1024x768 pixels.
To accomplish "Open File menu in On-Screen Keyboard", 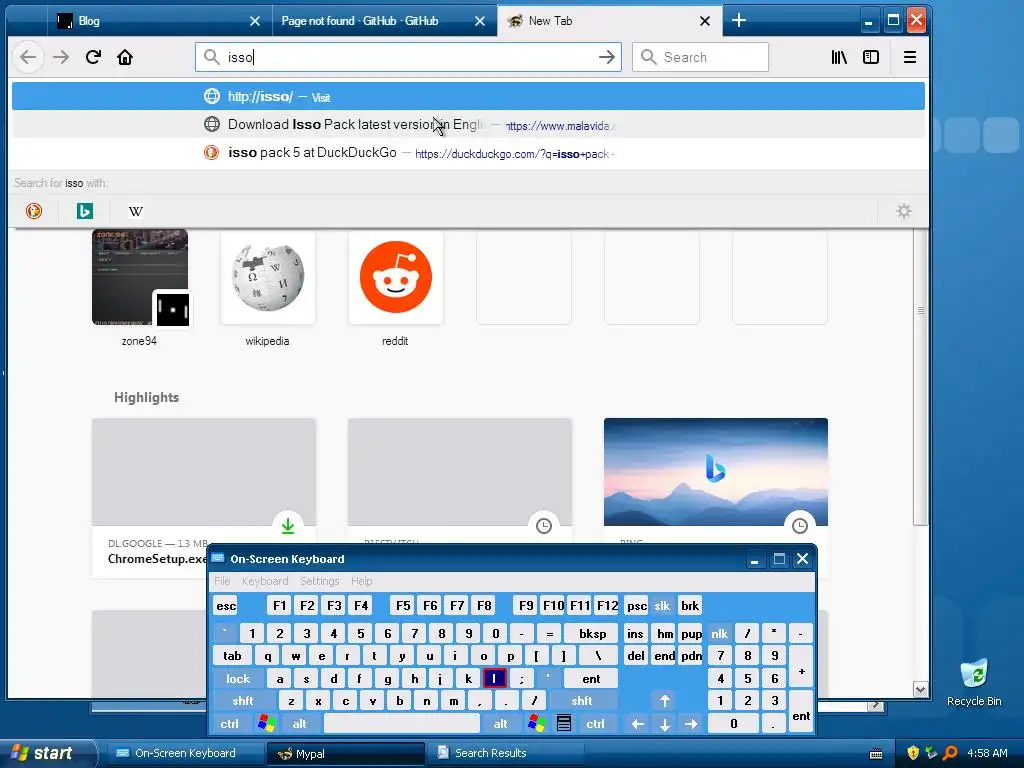I will pyautogui.click(x=222, y=581).
